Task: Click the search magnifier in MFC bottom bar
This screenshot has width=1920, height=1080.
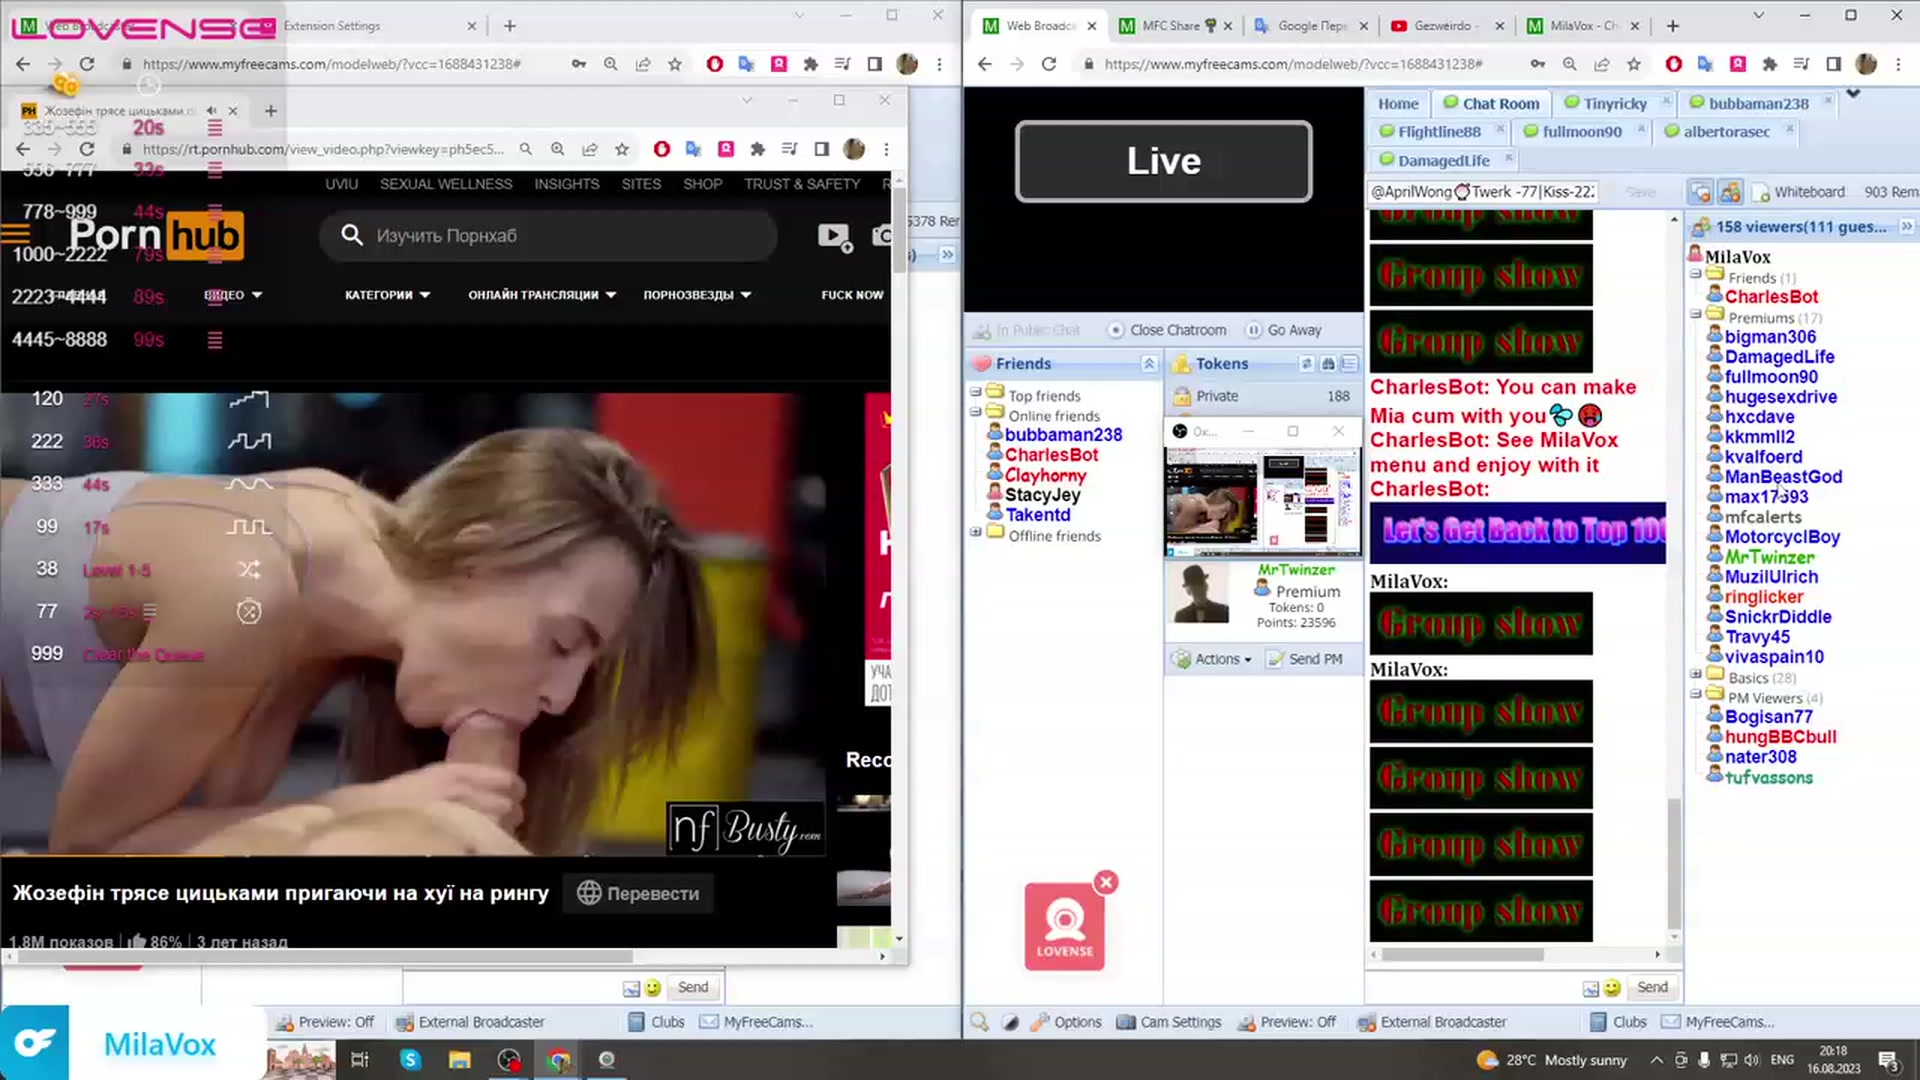Action: pyautogui.click(x=979, y=1022)
